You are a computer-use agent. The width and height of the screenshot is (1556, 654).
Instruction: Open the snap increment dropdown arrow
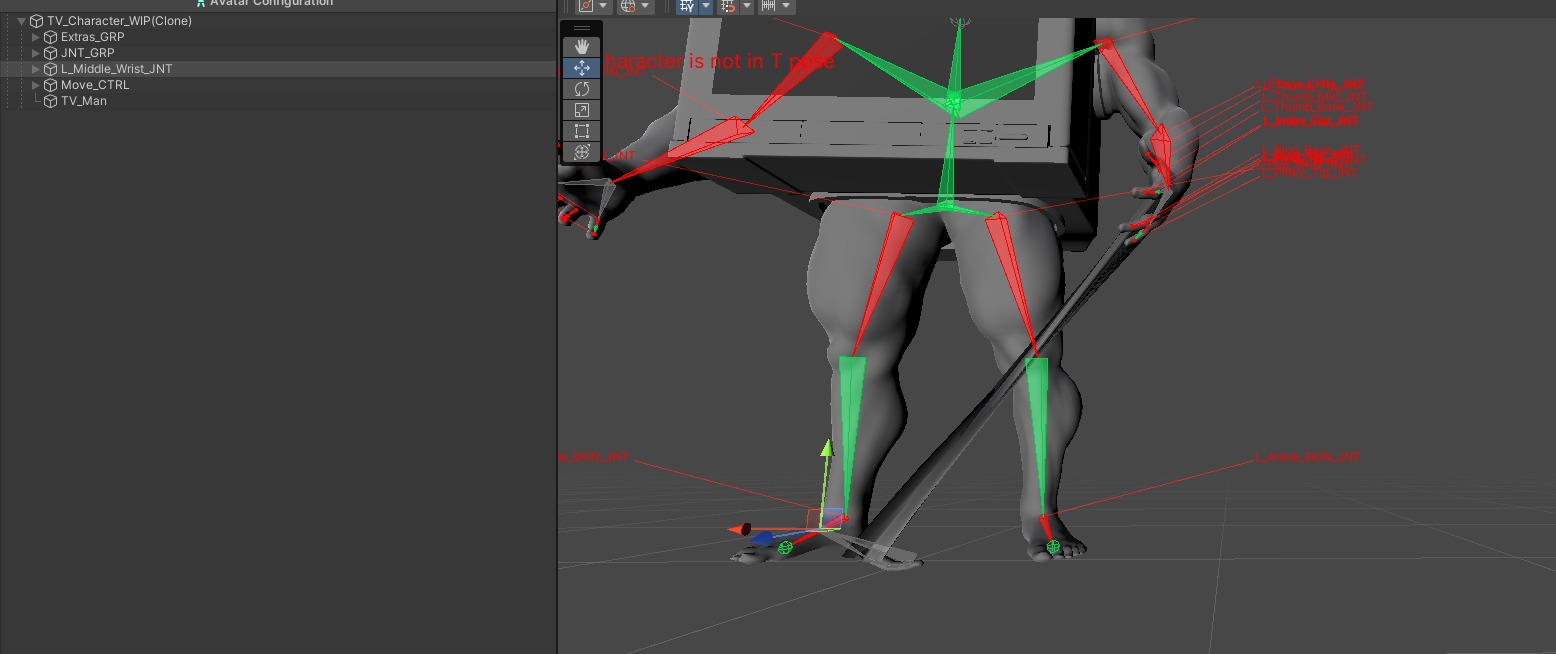point(747,6)
